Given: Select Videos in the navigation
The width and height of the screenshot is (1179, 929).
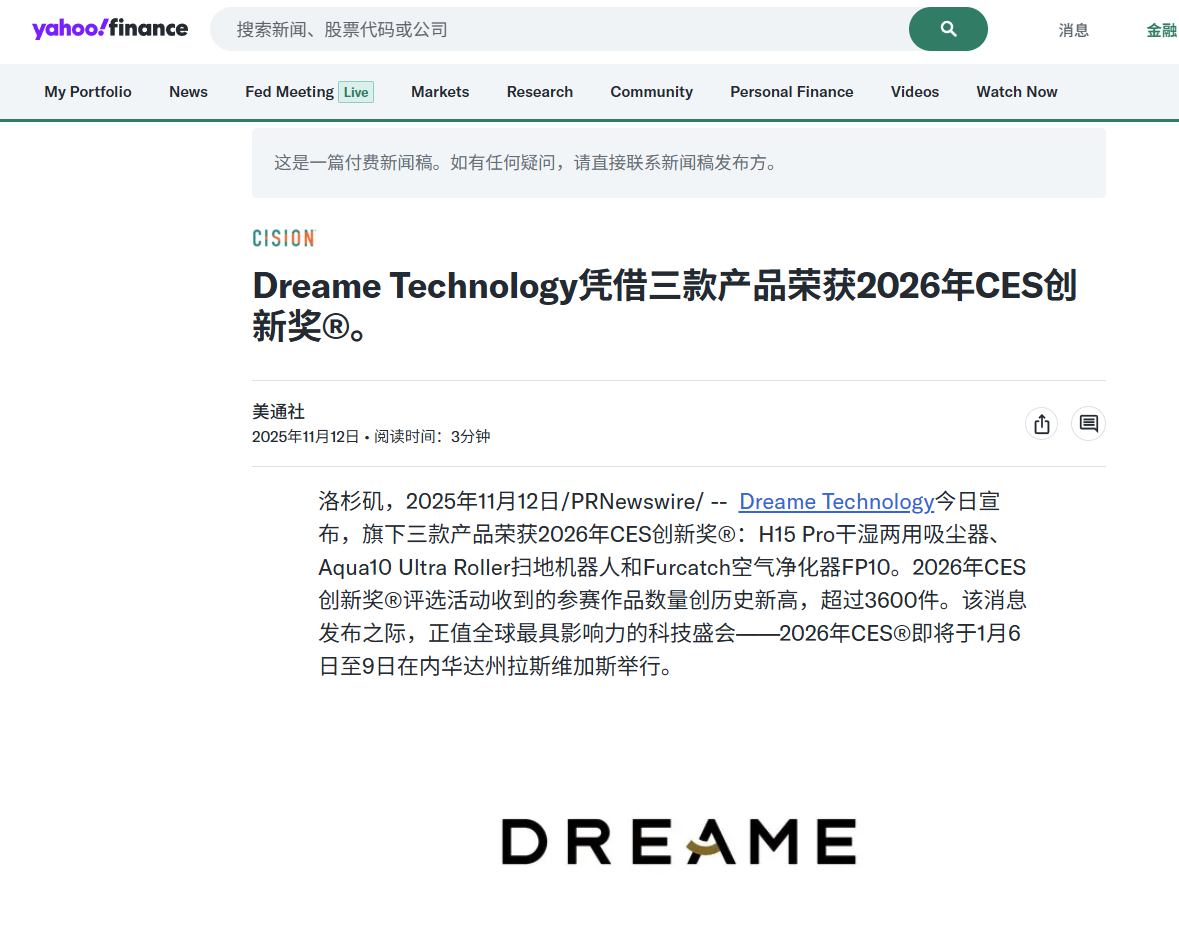Looking at the screenshot, I should coord(914,91).
